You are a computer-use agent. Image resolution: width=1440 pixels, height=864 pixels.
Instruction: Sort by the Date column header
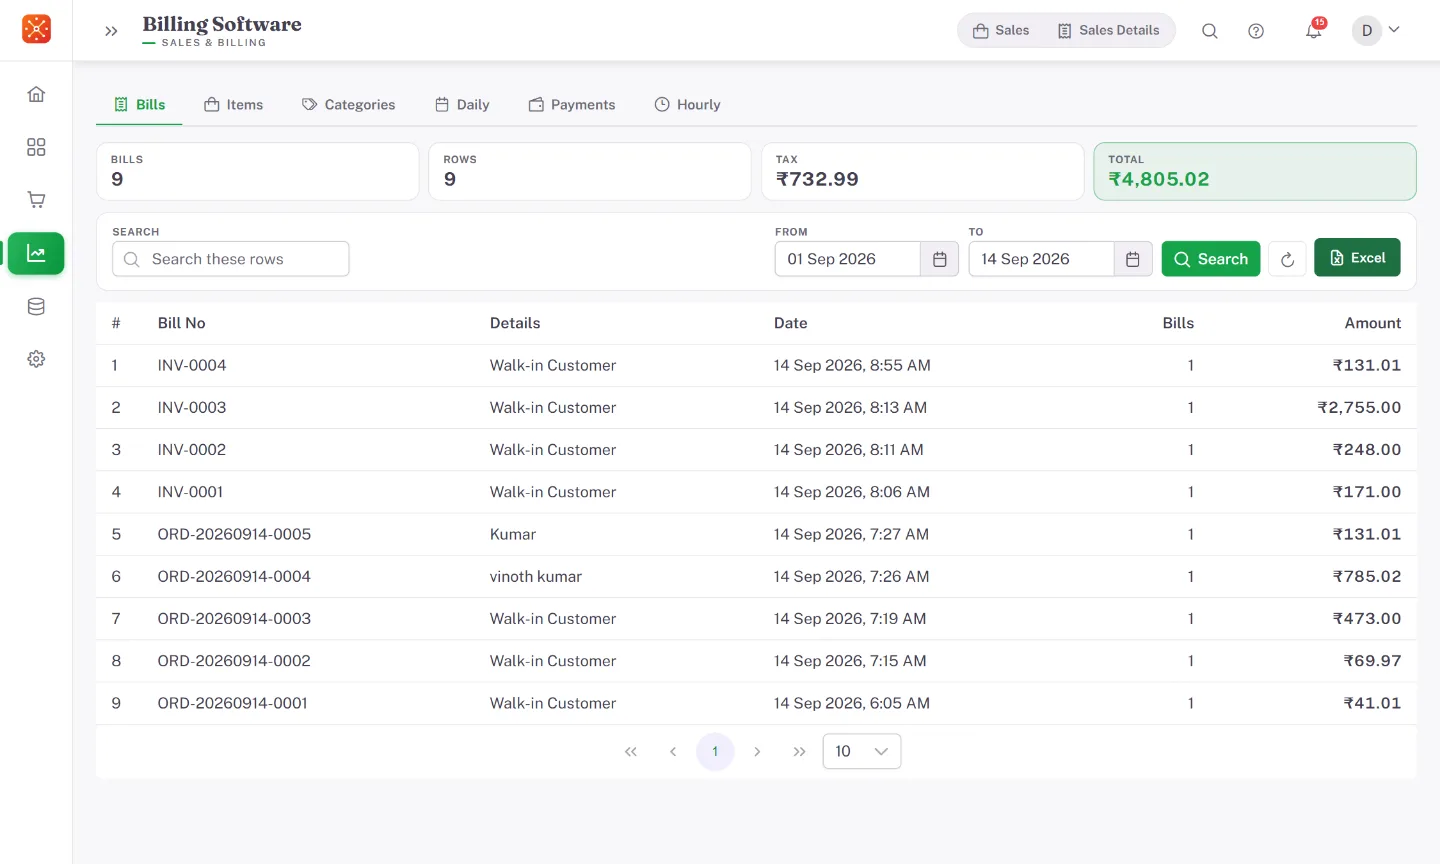click(791, 323)
